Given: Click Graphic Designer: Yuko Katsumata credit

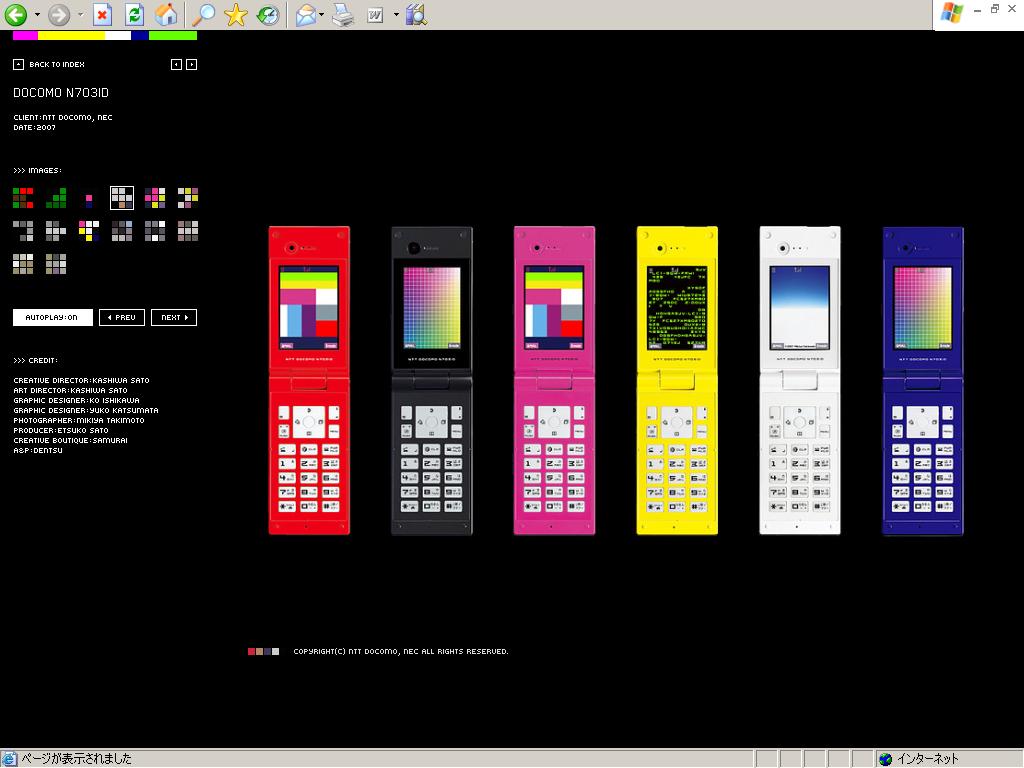Looking at the screenshot, I should pos(86,410).
